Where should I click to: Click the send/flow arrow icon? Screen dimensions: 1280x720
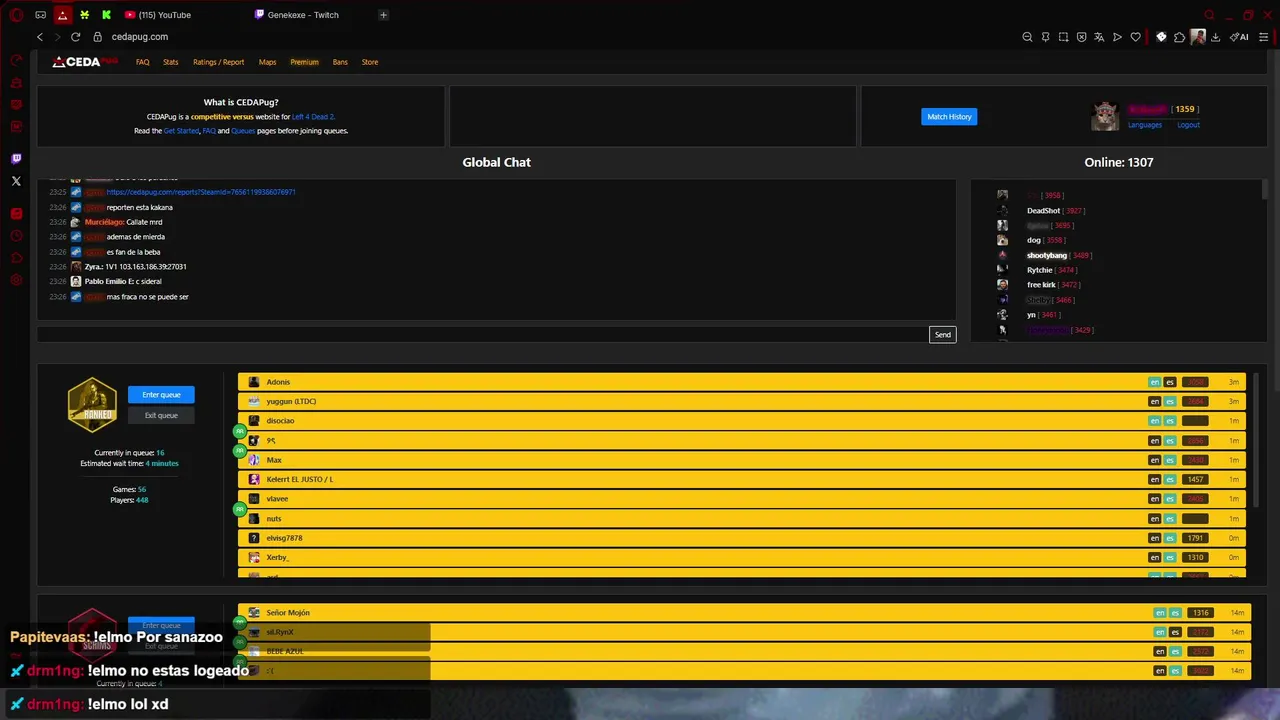(x=1117, y=37)
